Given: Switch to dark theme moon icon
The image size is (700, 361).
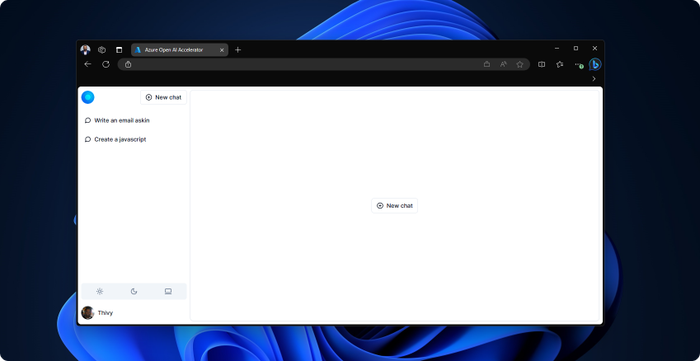Looking at the screenshot, I should 134,291.
